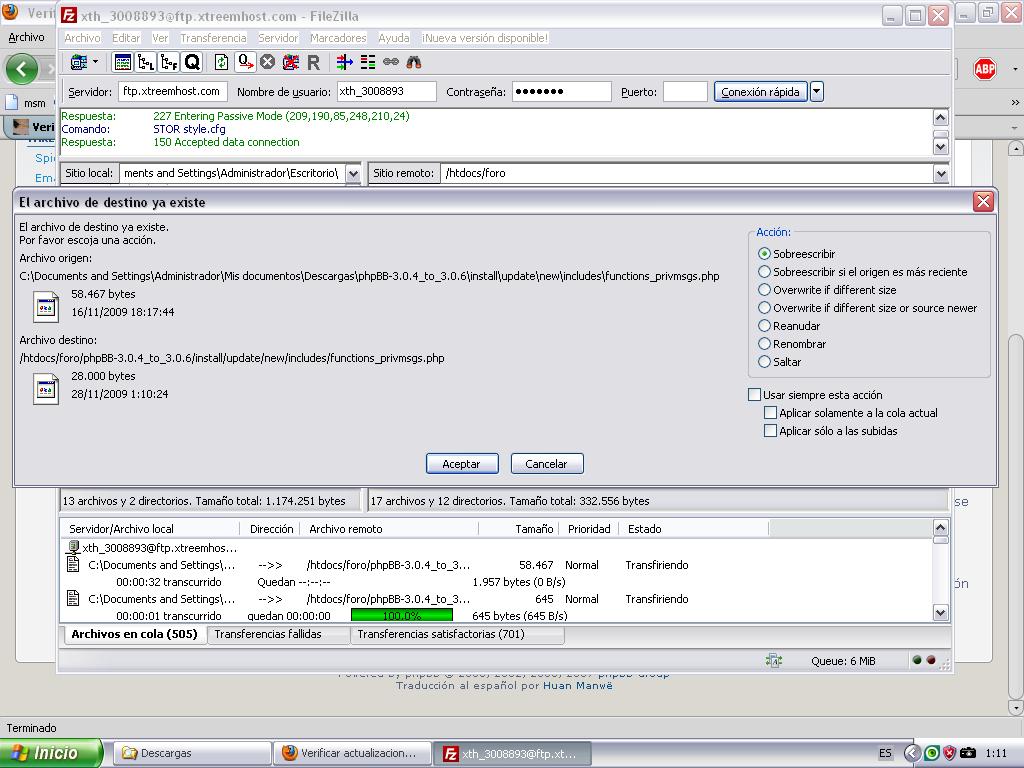Screen dimensions: 1024x768
Task: Cancel the current operation with the X icon
Action: [268, 62]
